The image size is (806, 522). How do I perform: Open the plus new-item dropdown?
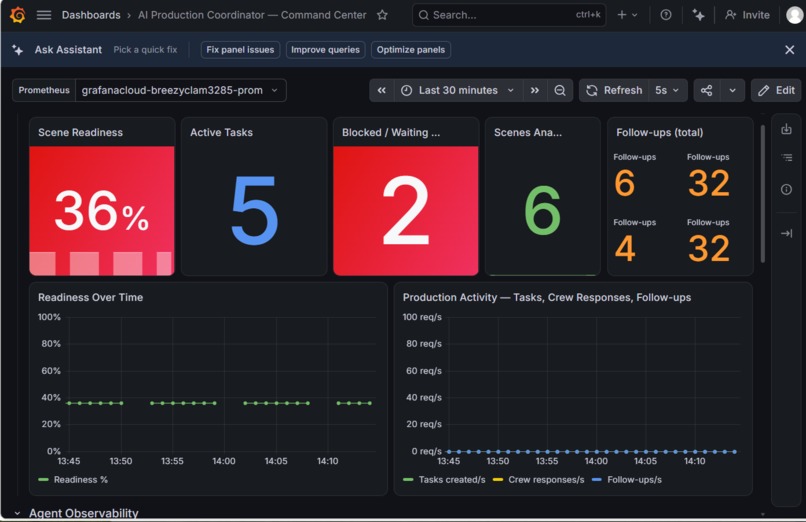(x=627, y=15)
